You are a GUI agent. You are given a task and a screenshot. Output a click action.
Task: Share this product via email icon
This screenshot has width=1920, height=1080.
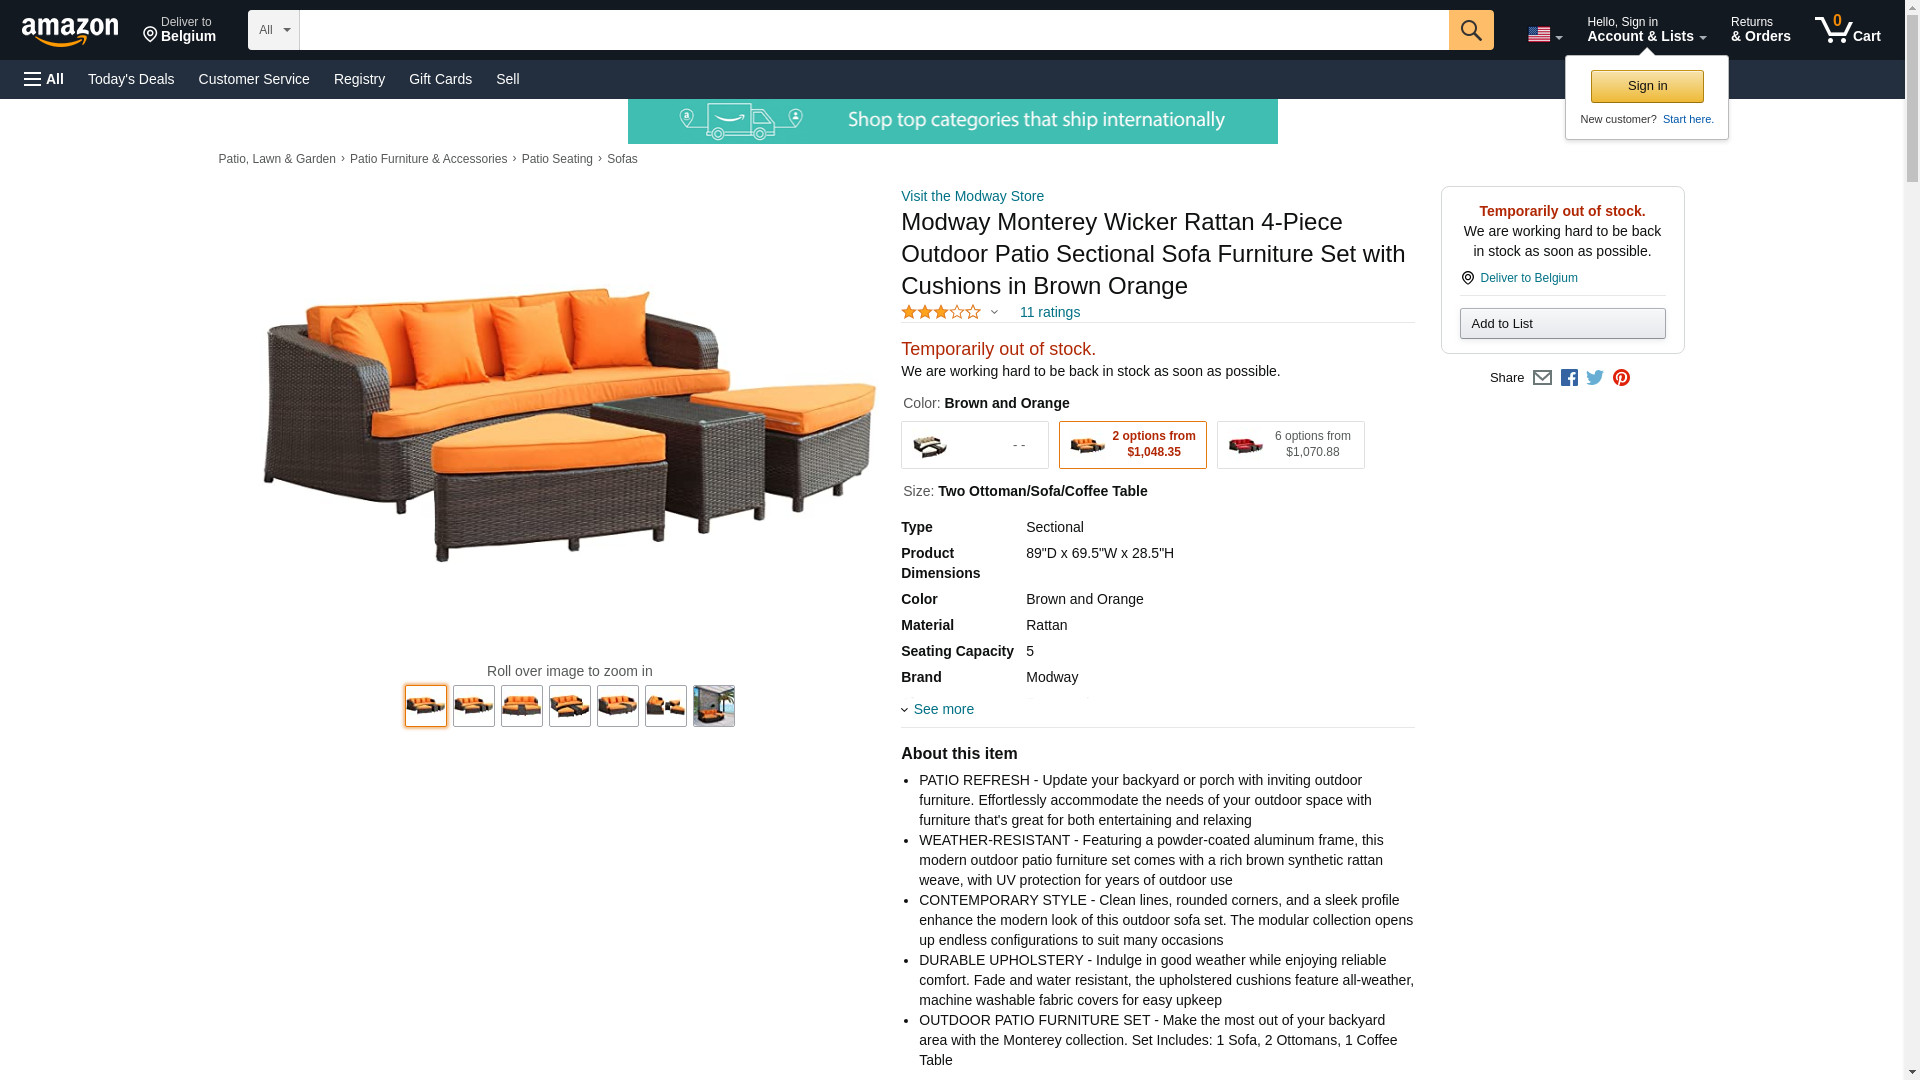pos(1542,378)
